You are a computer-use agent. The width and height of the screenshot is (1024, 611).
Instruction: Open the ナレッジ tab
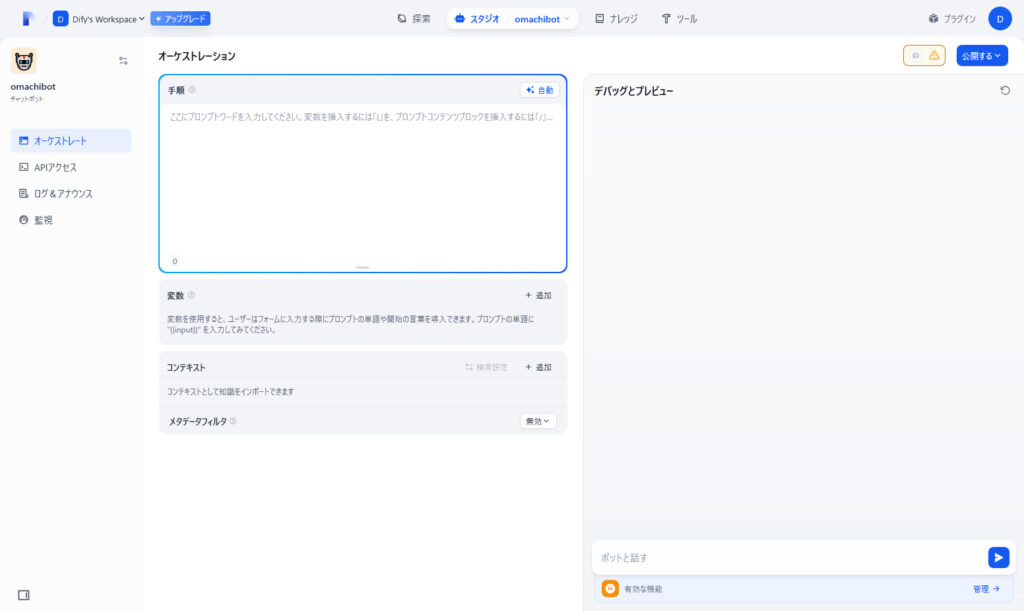[616, 19]
